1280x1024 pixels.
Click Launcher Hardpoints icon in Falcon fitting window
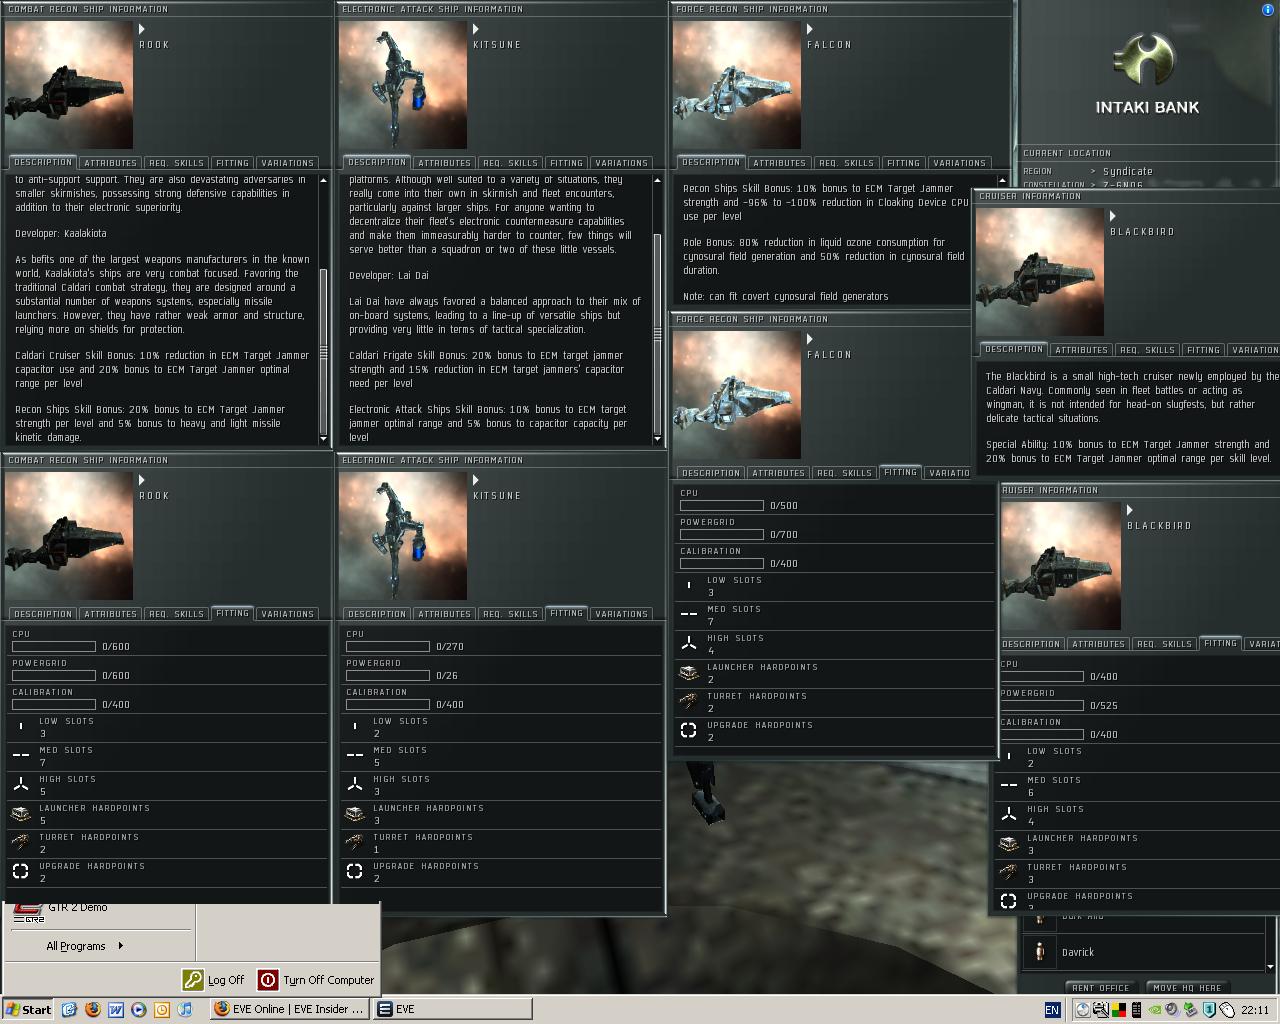689,673
